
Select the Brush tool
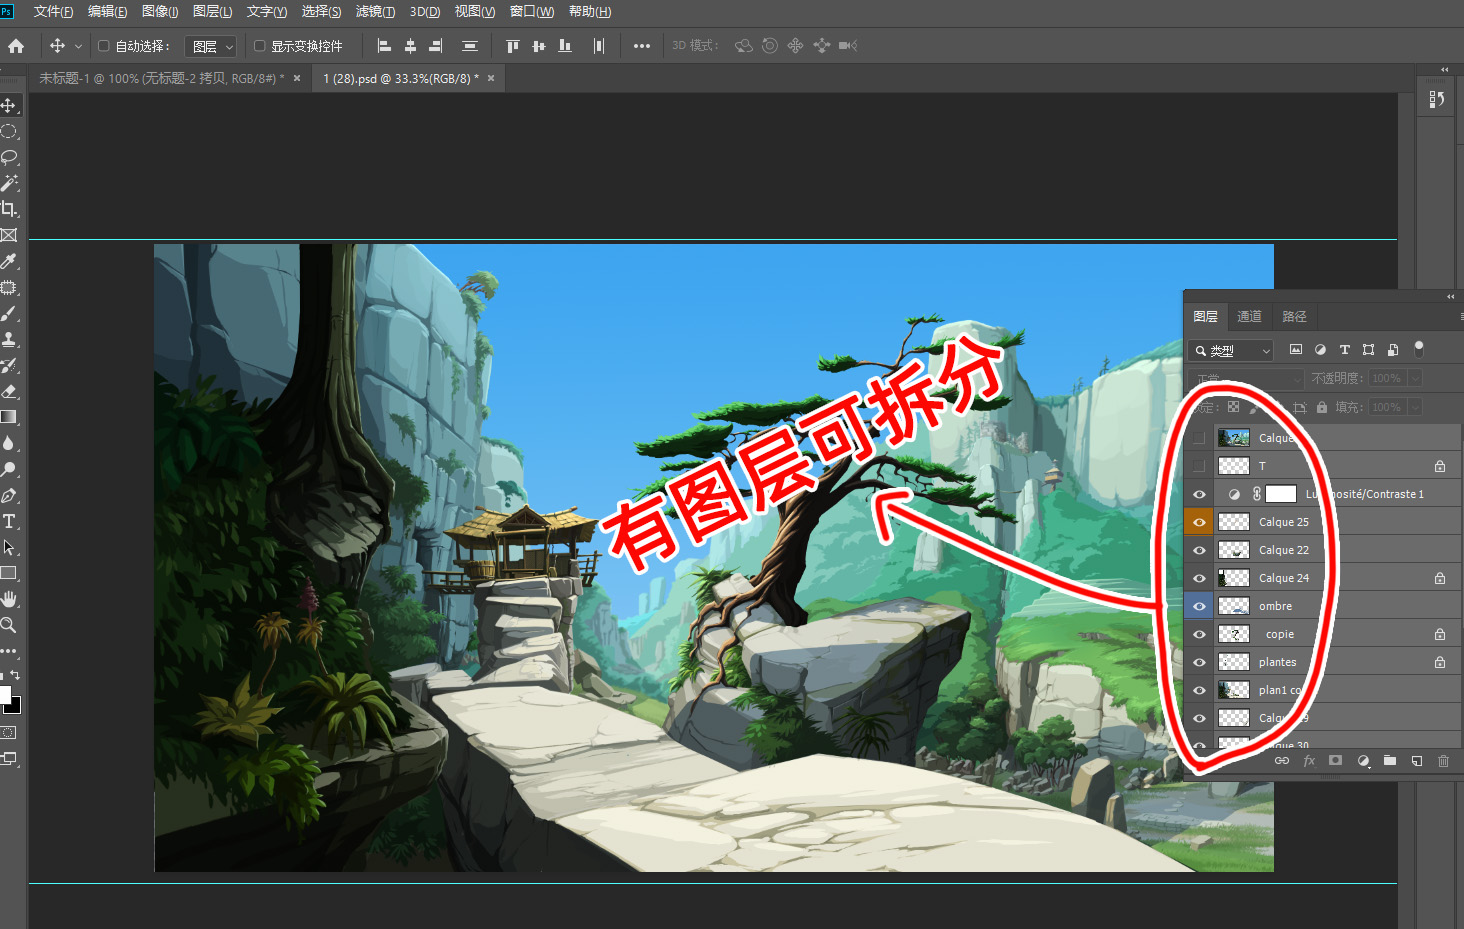[8, 313]
